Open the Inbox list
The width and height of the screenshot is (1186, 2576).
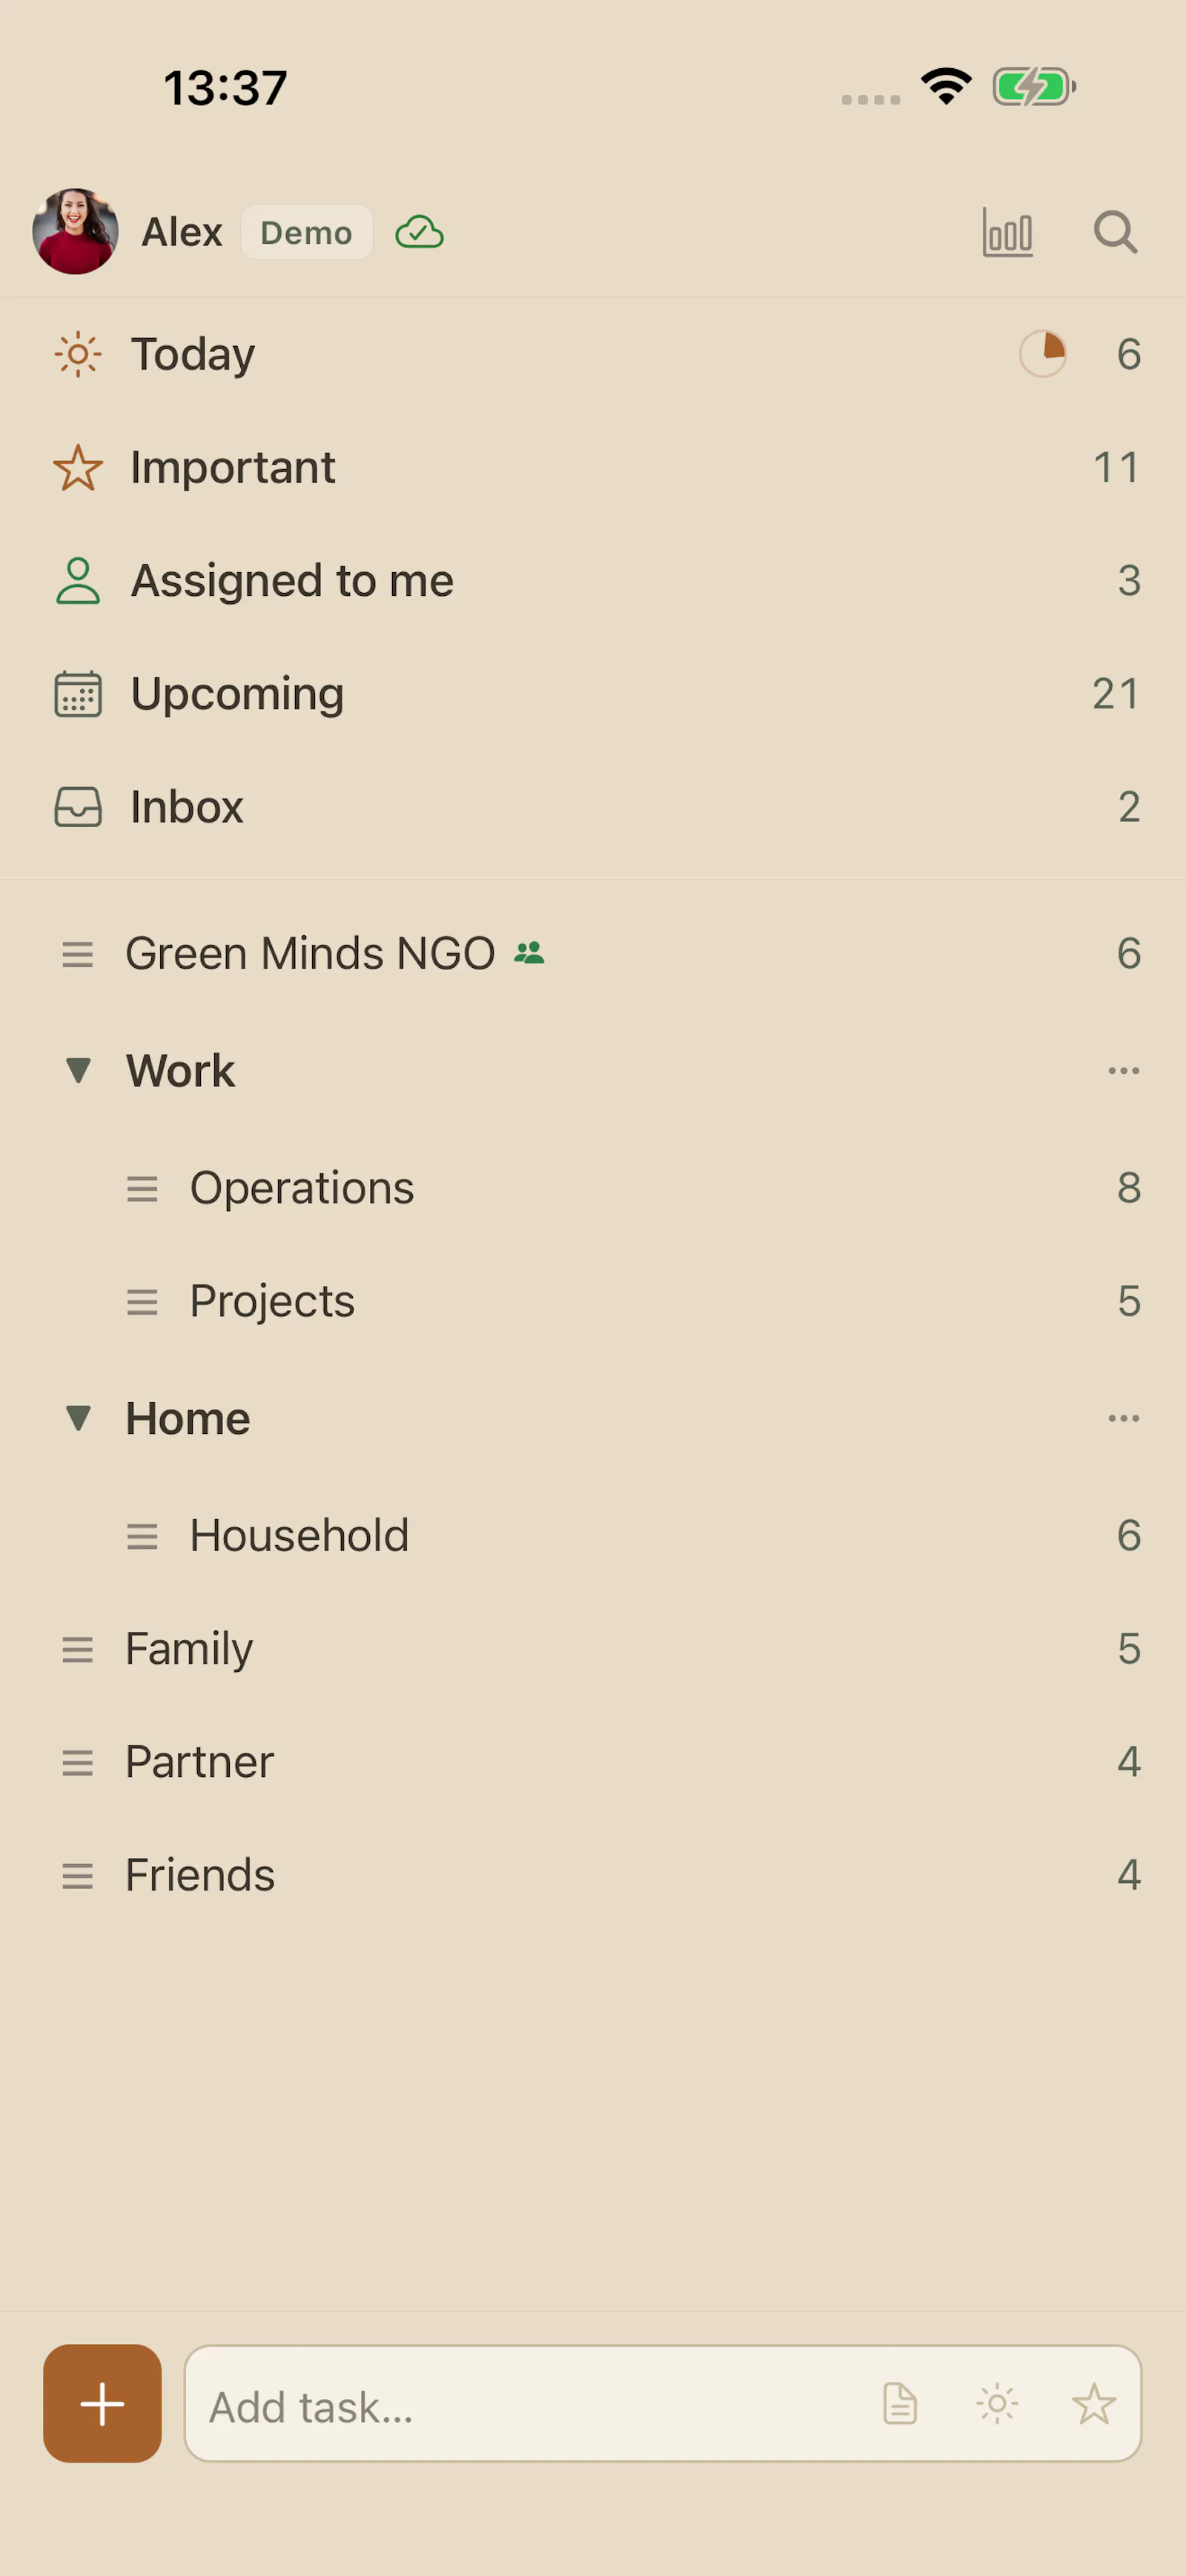593,806
